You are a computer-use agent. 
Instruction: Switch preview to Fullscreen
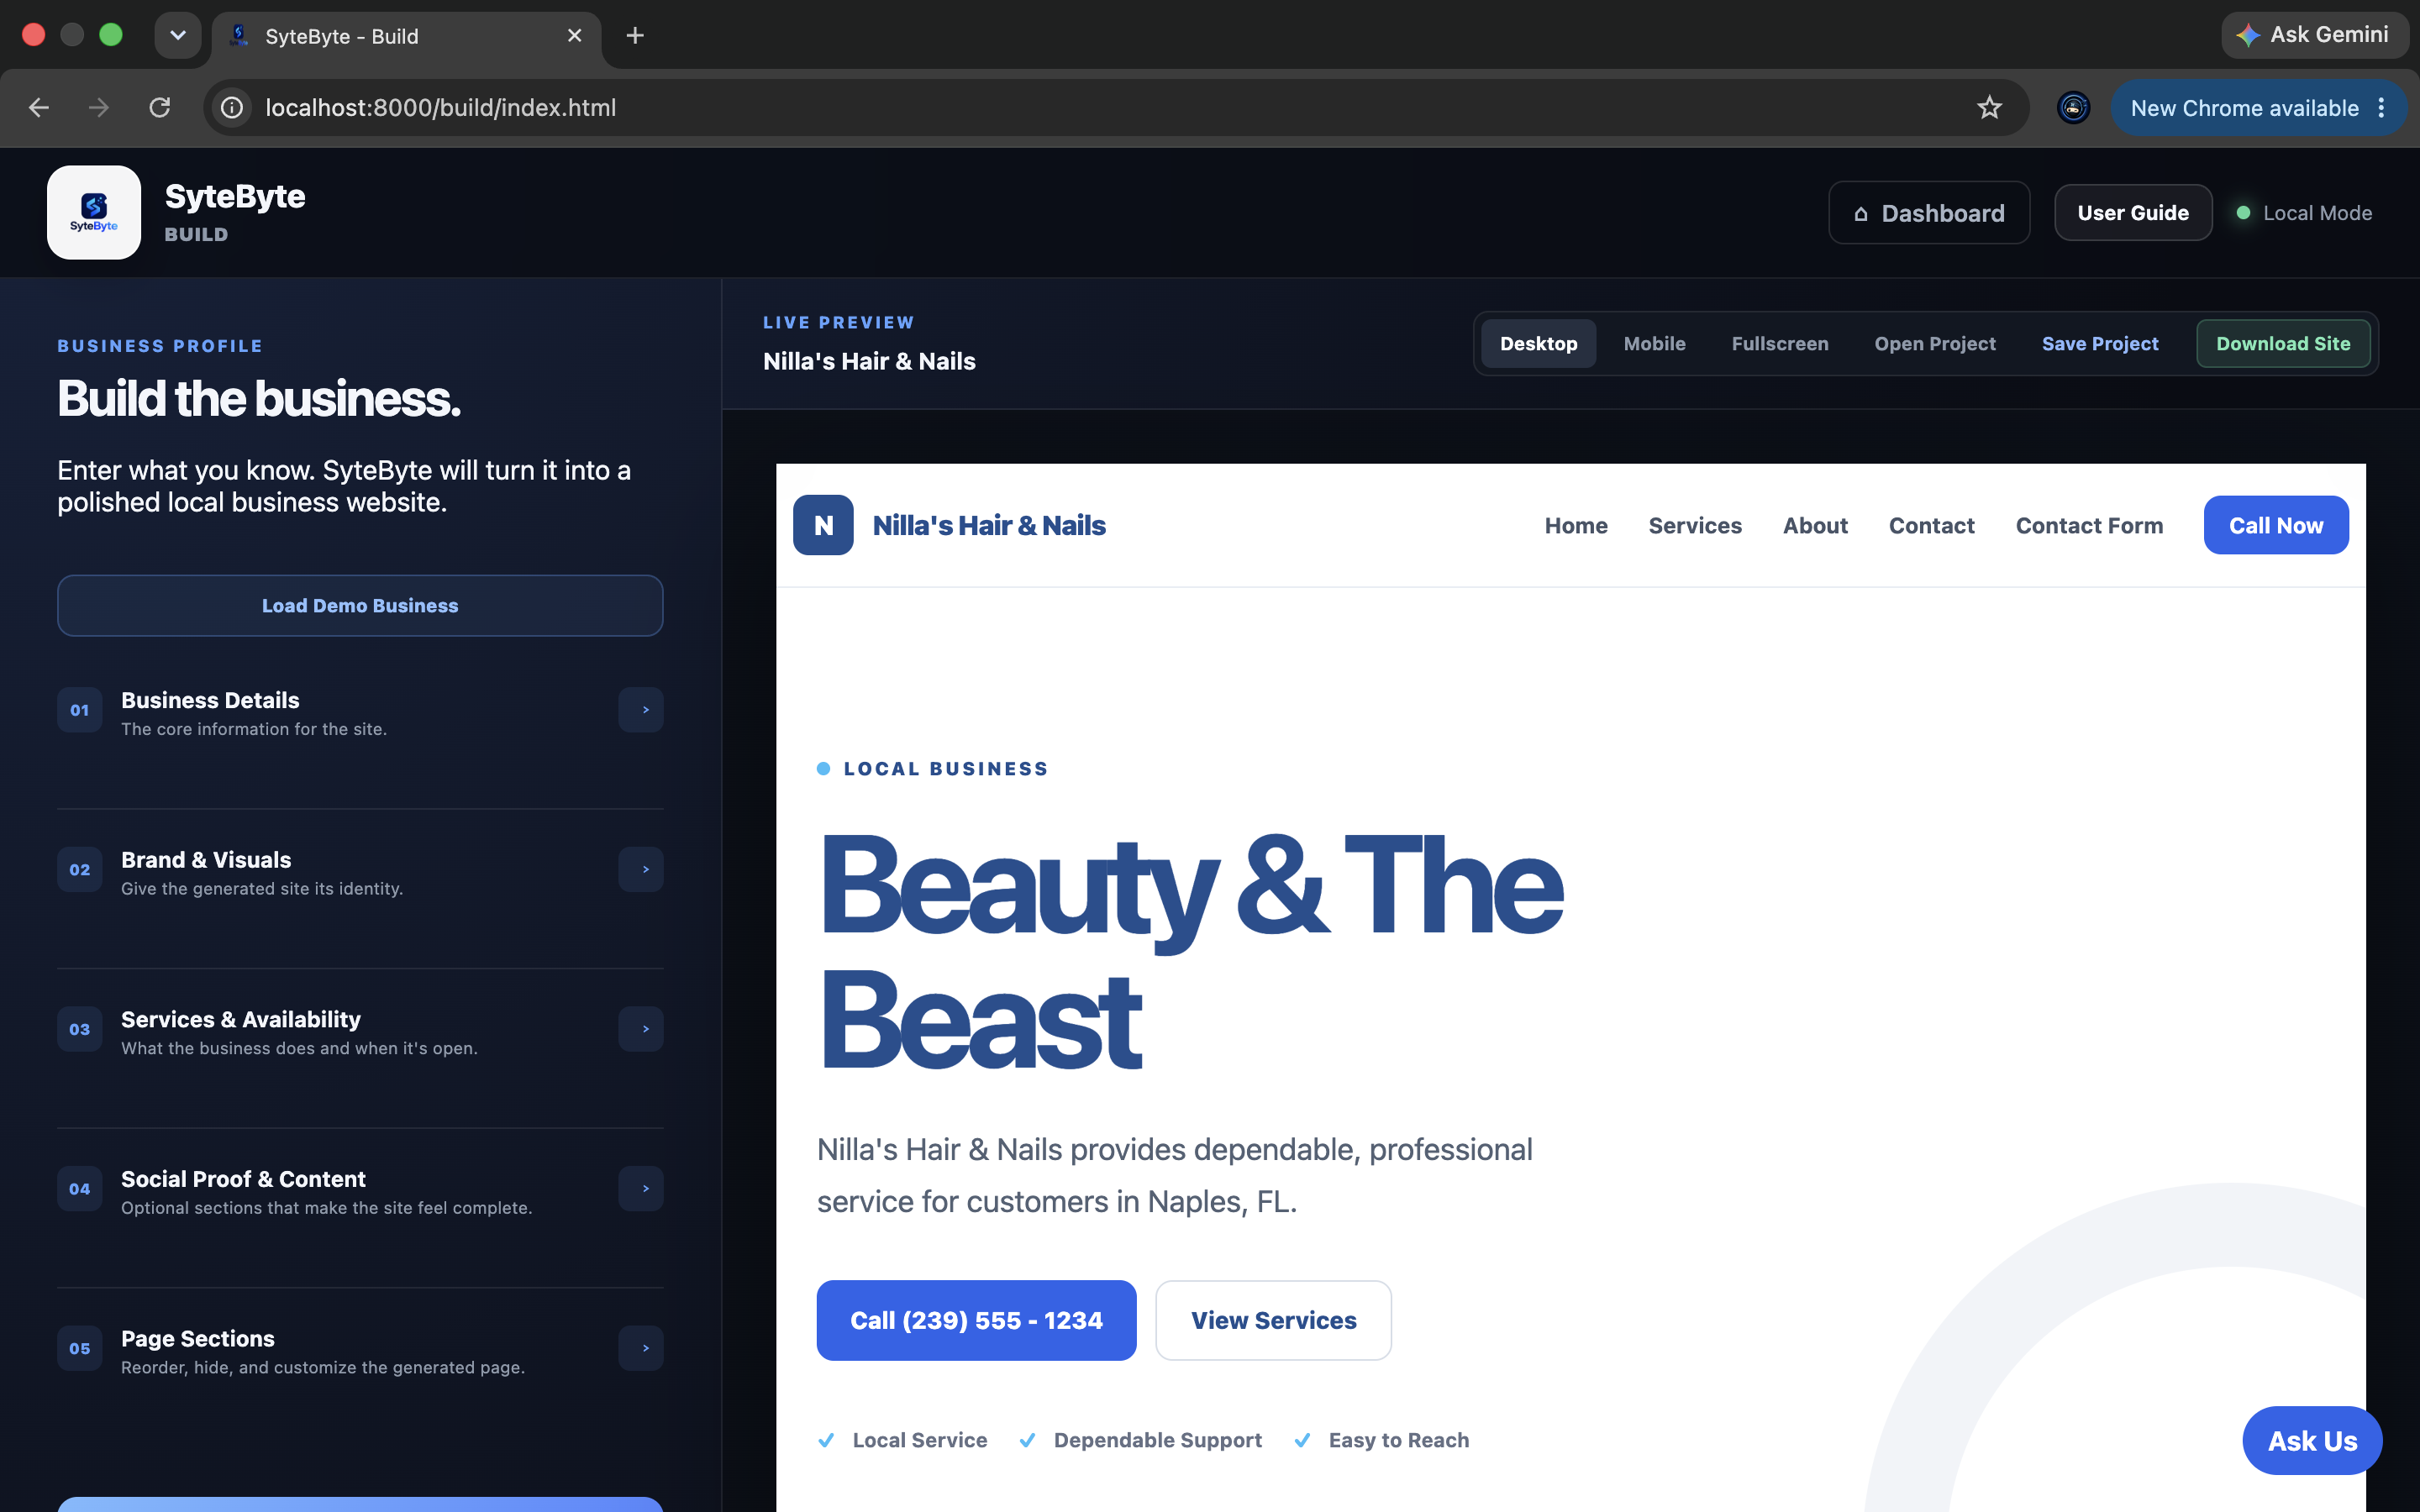click(1780, 344)
